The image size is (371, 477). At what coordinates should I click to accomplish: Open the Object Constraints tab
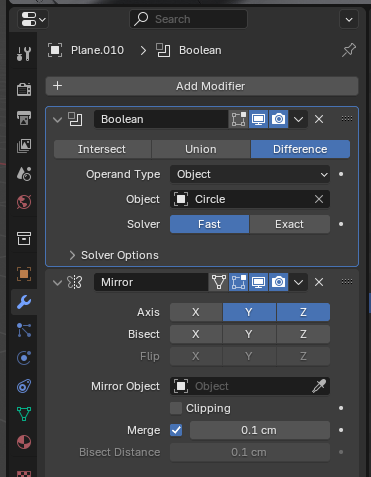[x=24, y=386]
